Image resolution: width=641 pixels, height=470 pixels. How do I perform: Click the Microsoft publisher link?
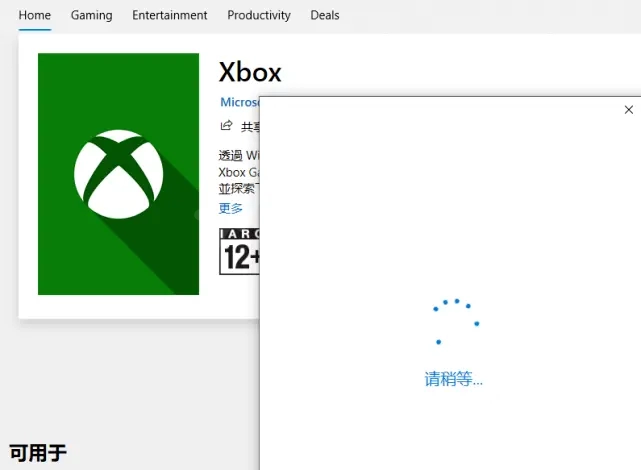pos(239,102)
